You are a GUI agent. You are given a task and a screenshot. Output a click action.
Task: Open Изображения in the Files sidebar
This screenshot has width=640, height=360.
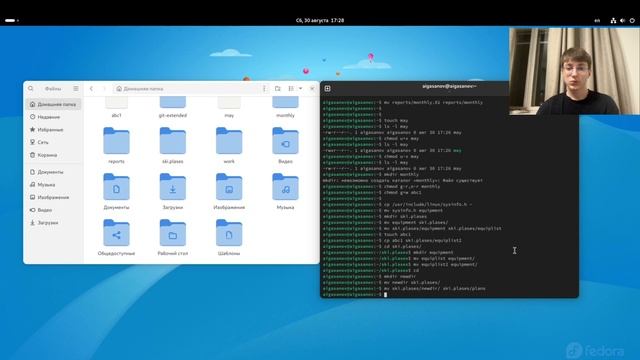(x=53, y=198)
